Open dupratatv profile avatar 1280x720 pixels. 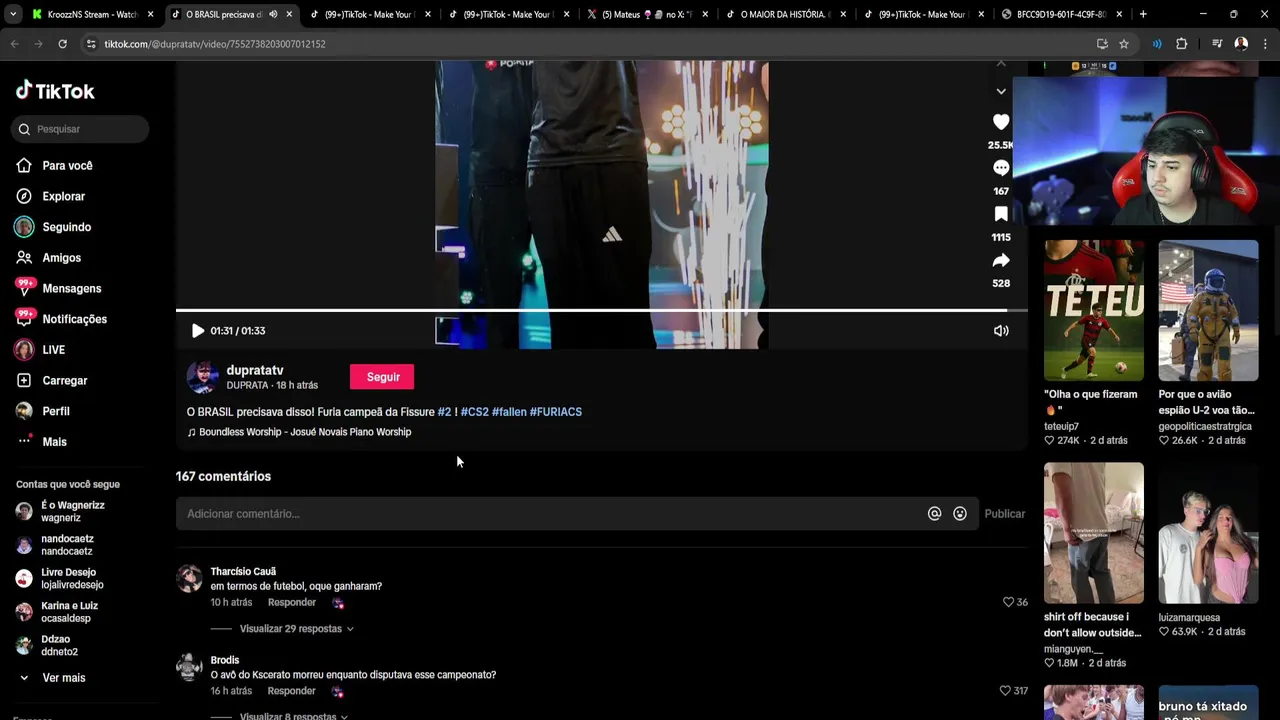(x=203, y=377)
